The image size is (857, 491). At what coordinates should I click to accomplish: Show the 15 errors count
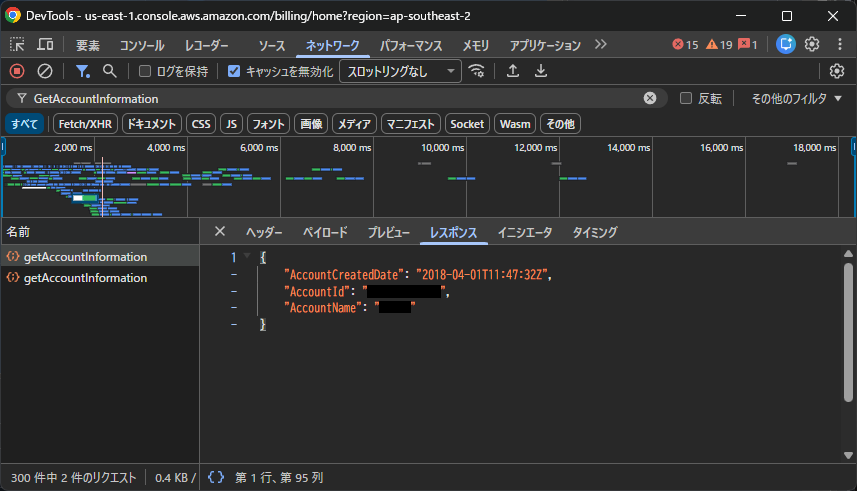pyautogui.click(x=685, y=44)
